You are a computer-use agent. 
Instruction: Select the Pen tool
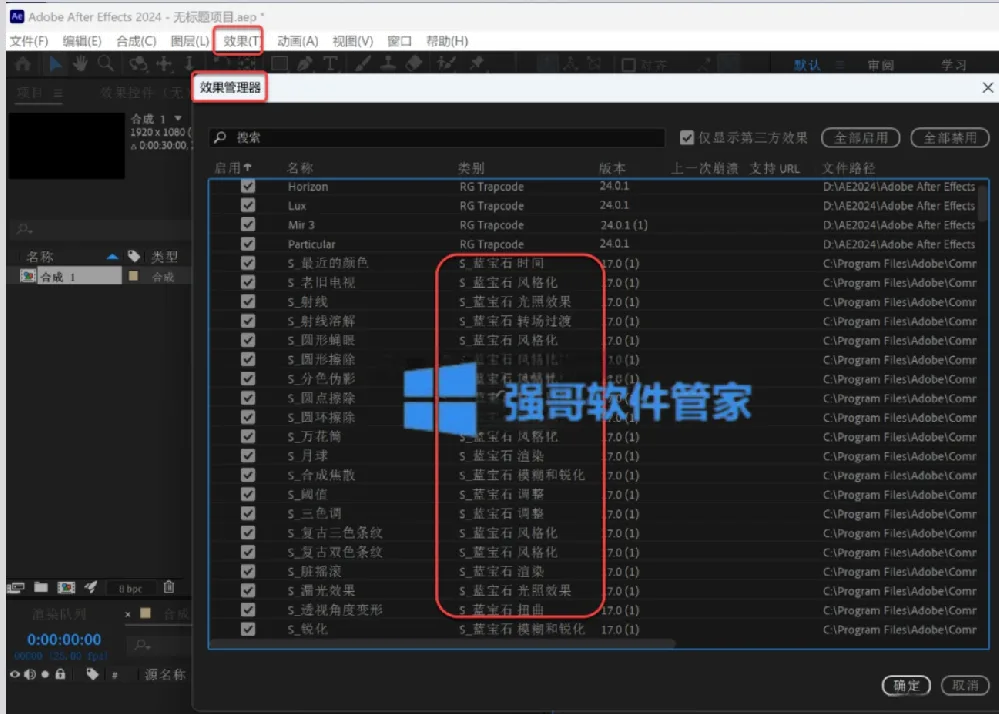click(305, 64)
